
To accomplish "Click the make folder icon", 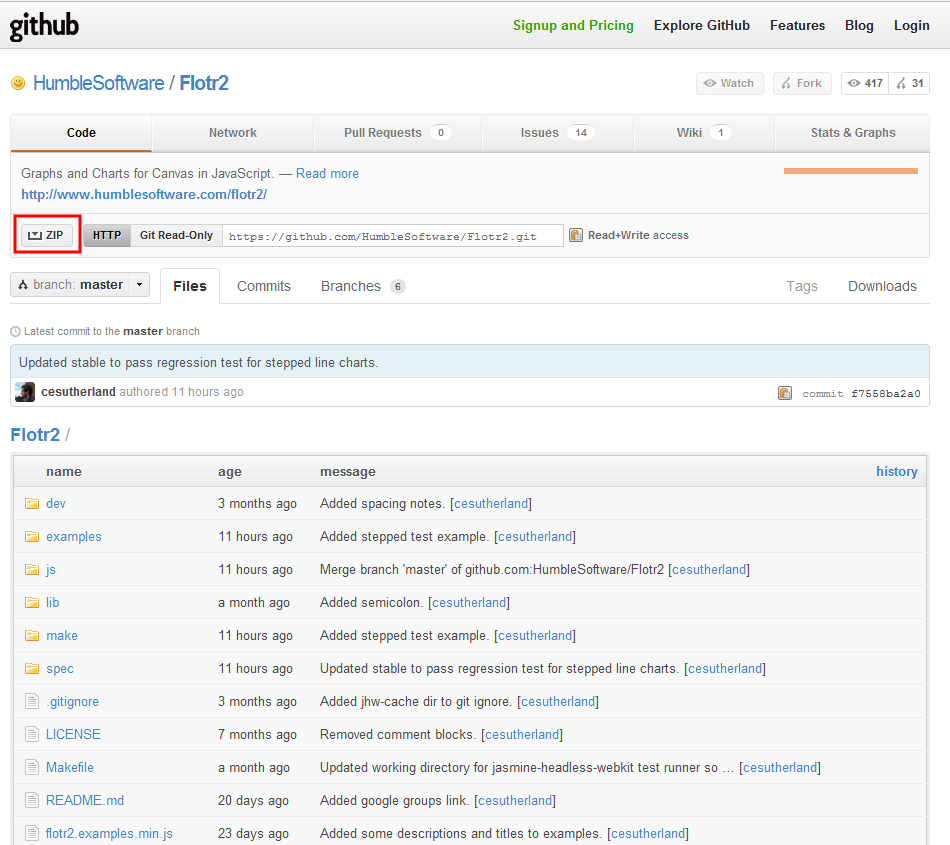I will tap(32, 635).
